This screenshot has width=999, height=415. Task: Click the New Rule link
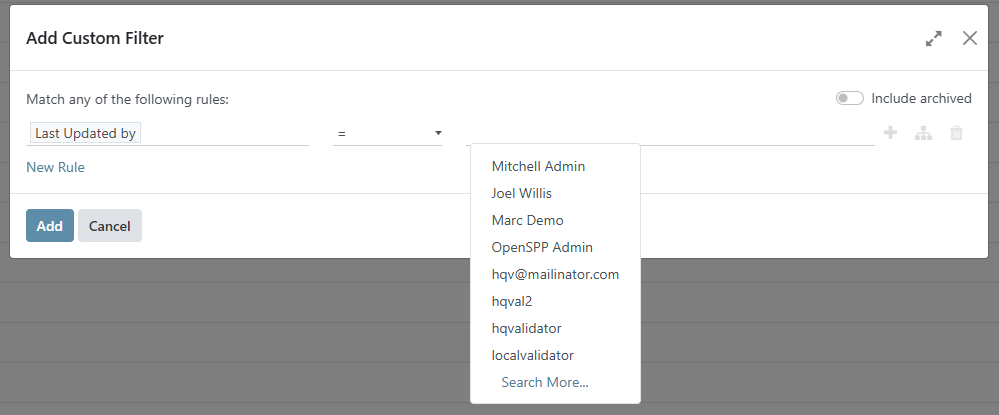coord(55,167)
